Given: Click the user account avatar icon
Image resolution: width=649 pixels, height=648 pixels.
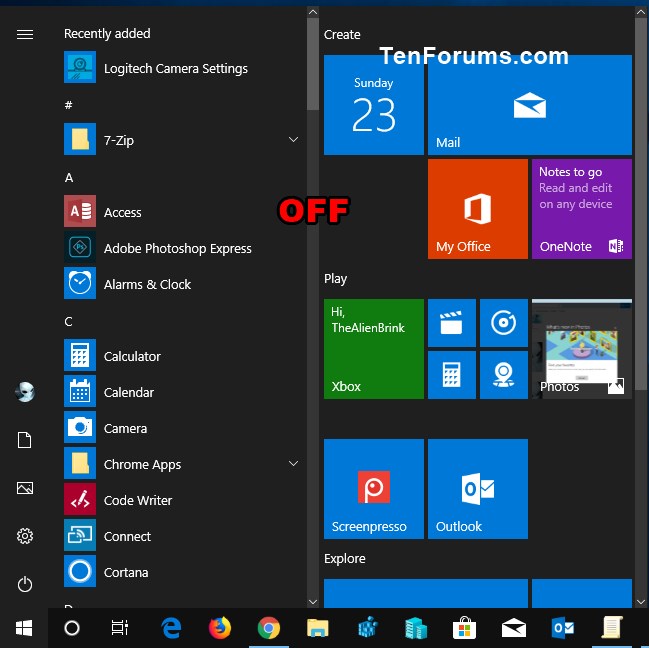Looking at the screenshot, I should click(25, 392).
